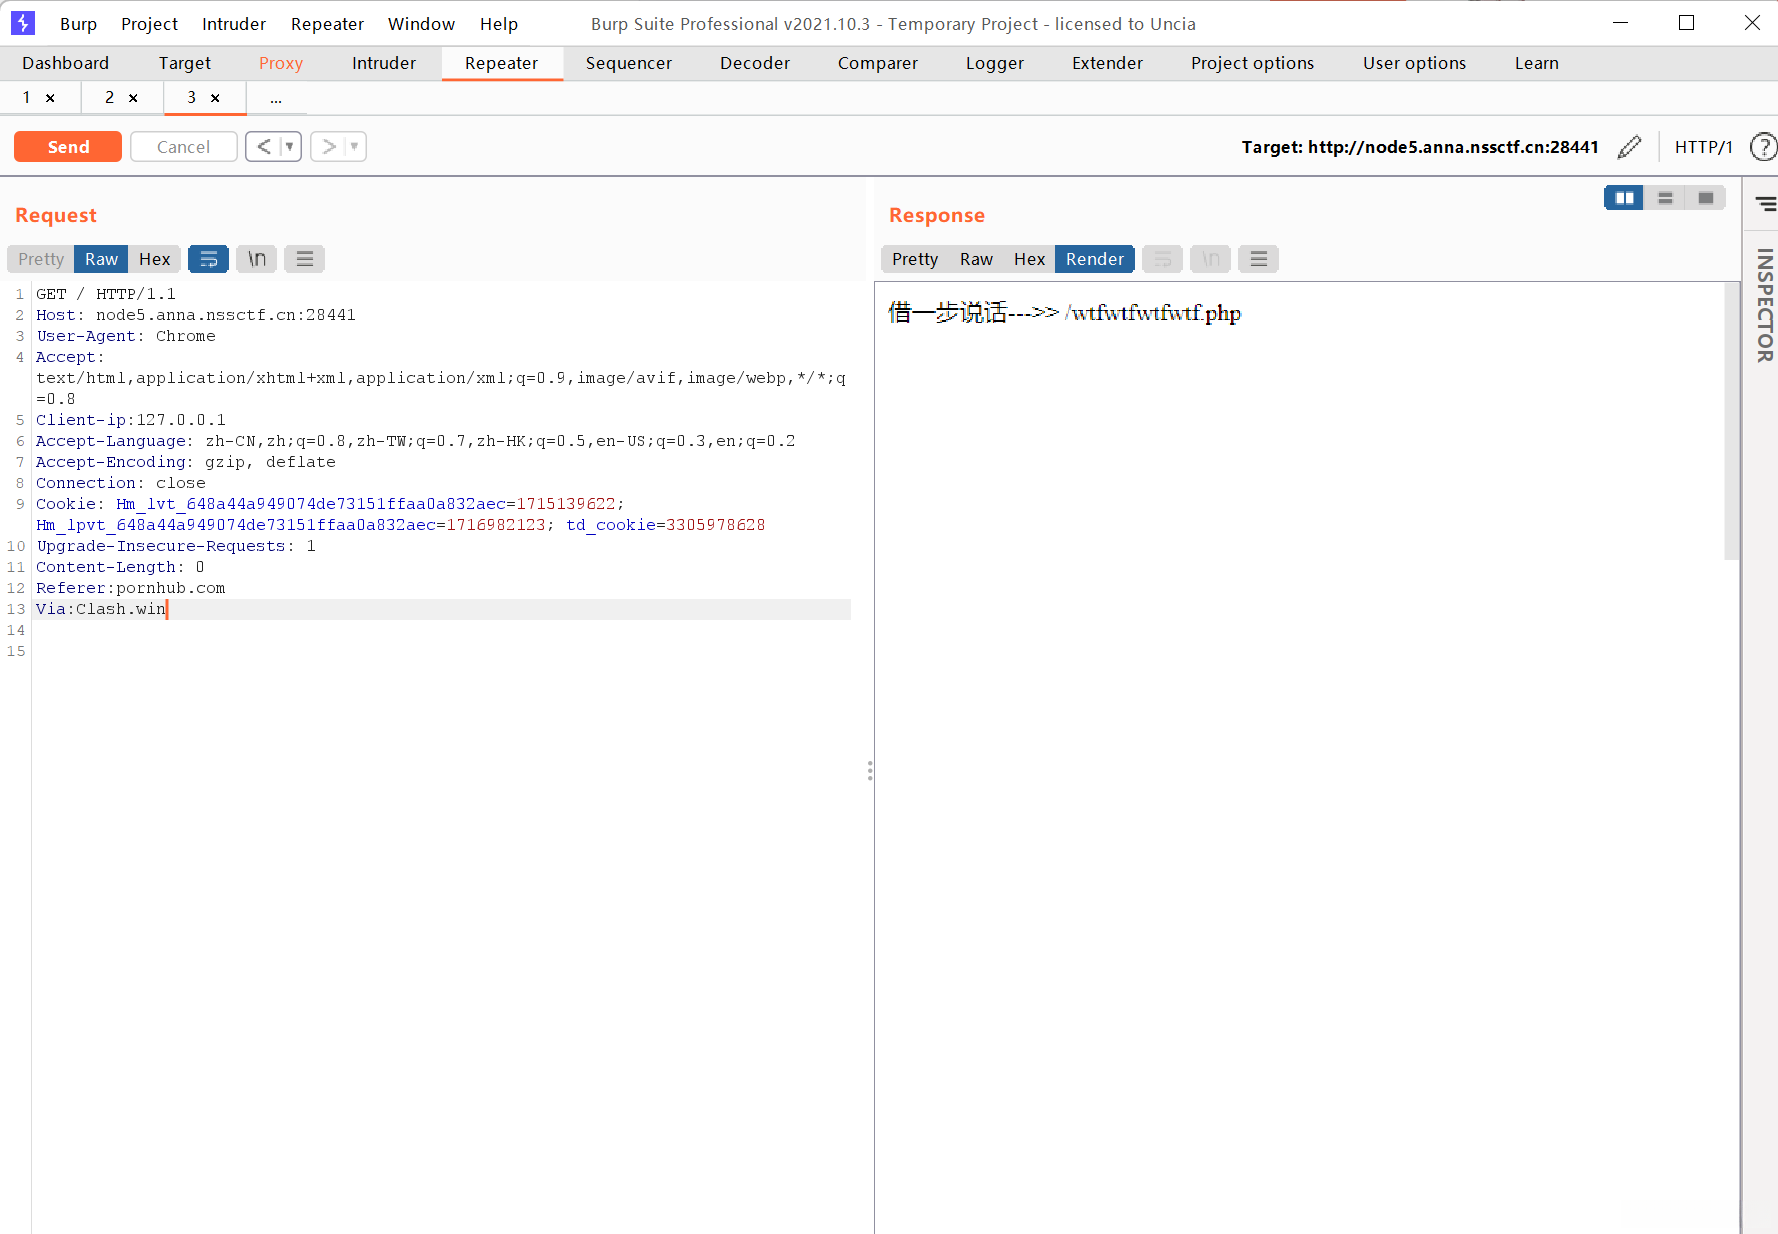Switch to the Intruder tool tab
This screenshot has width=1778, height=1234.
tap(384, 63)
